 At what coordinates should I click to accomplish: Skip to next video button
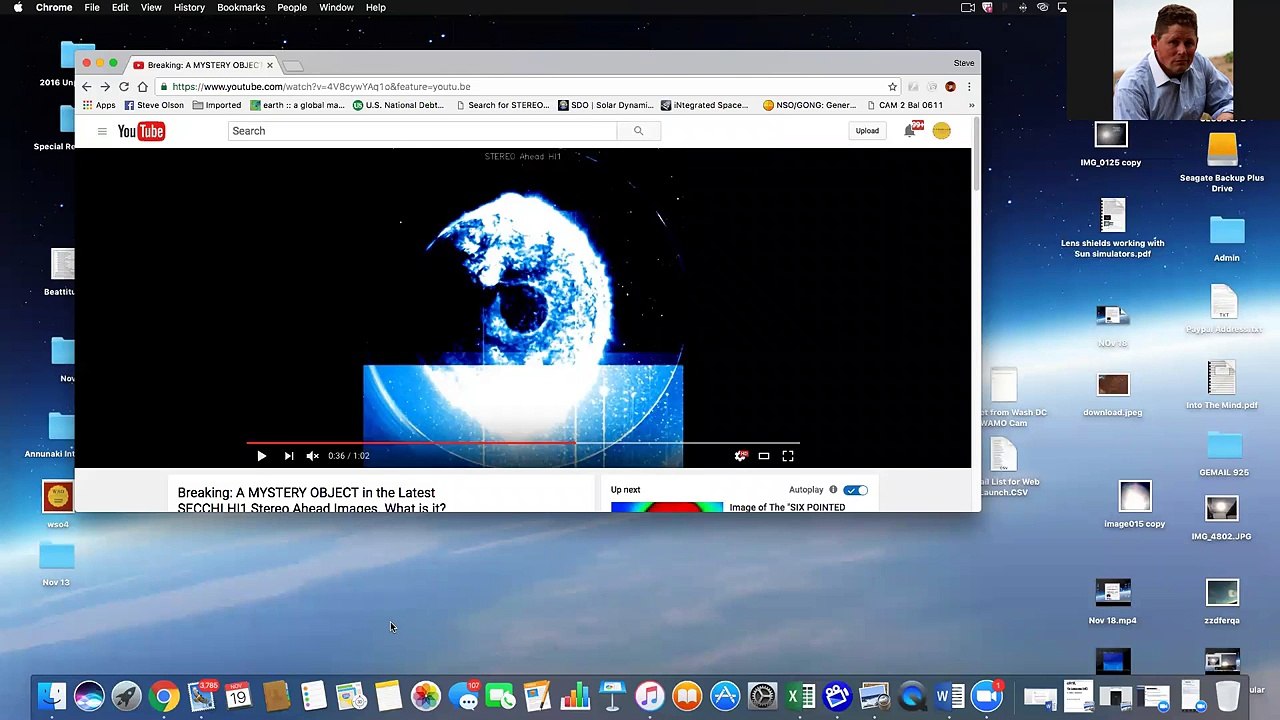coord(289,456)
